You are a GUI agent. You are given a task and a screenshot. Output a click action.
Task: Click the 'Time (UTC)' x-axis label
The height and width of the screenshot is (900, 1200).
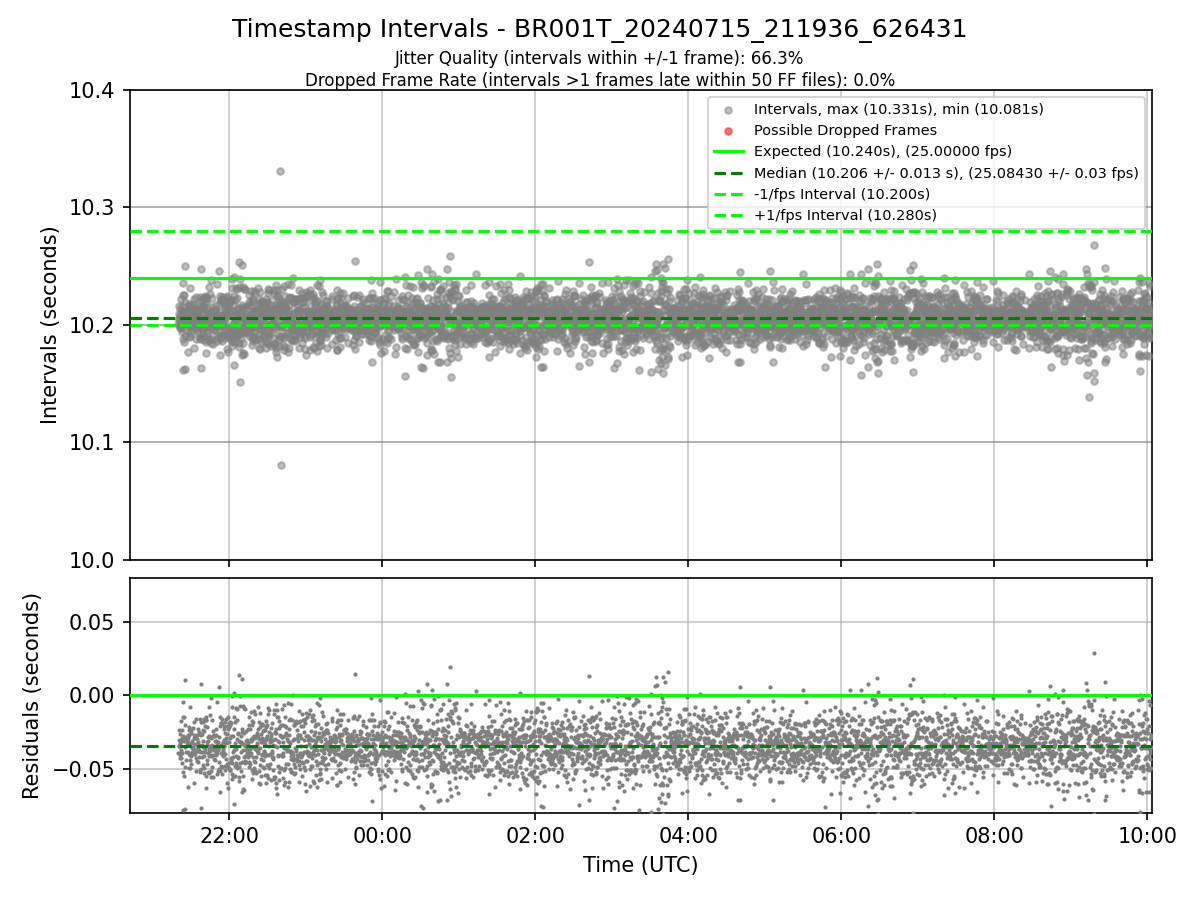click(x=640, y=865)
